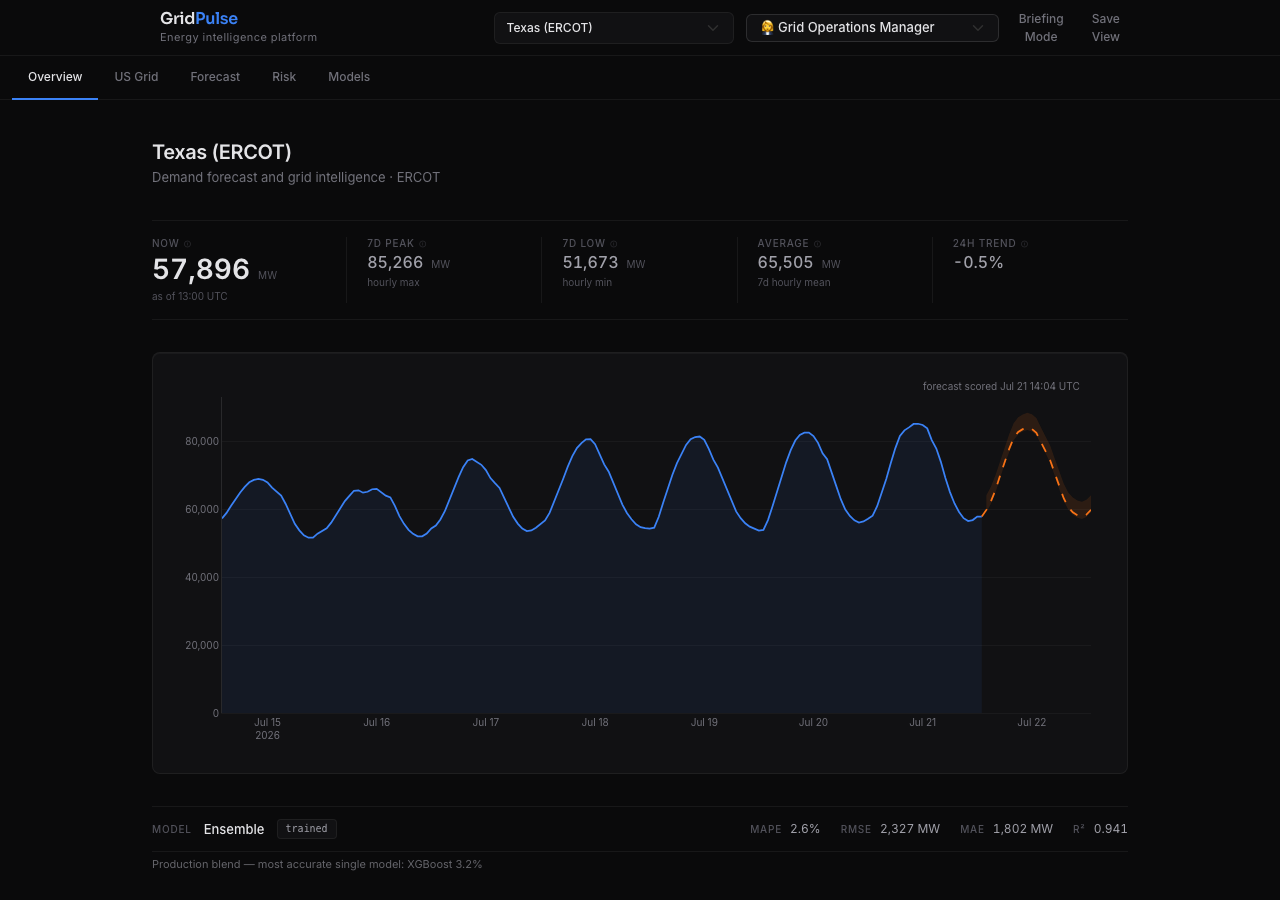Click the MAE 1,802 MW metric
This screenshot has width=1280, height=900.
coord(1006,829)
